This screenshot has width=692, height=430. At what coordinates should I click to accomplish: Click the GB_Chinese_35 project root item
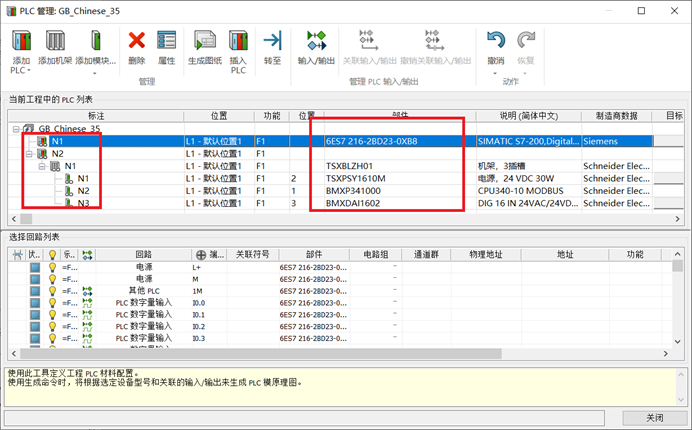click(x=69, y=129)
